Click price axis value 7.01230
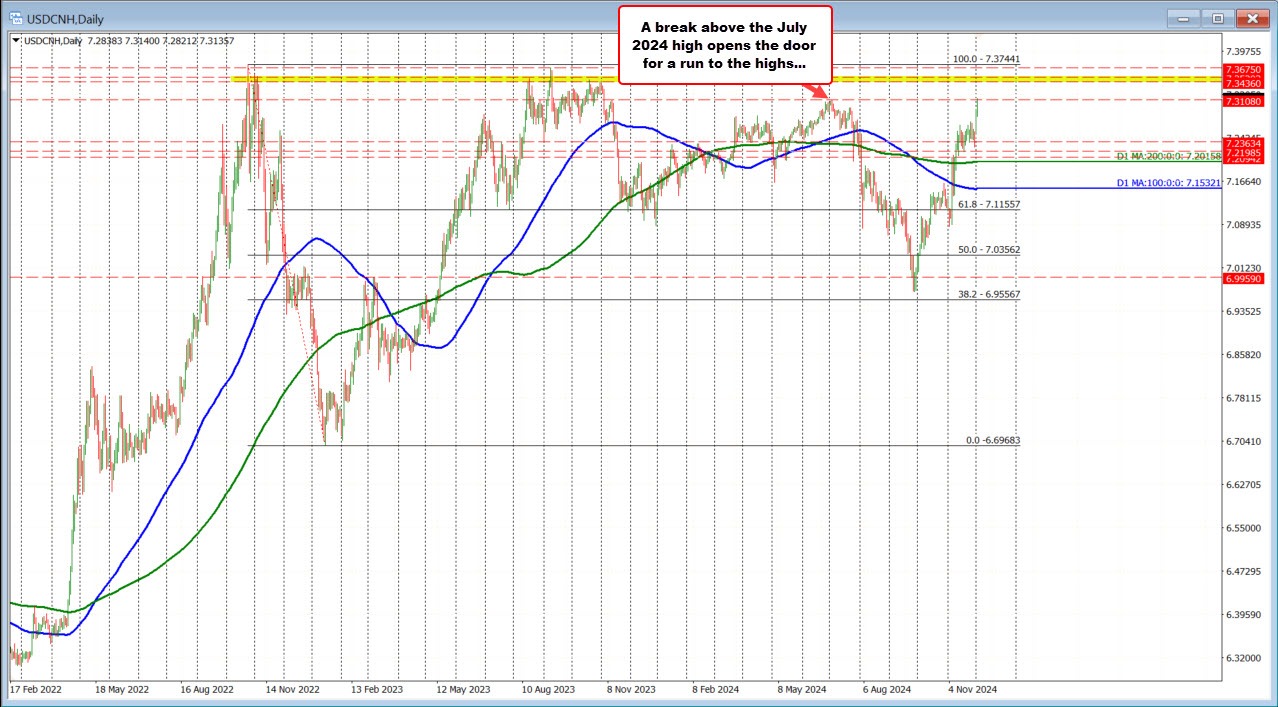1278x707 pixels. 1244,267
